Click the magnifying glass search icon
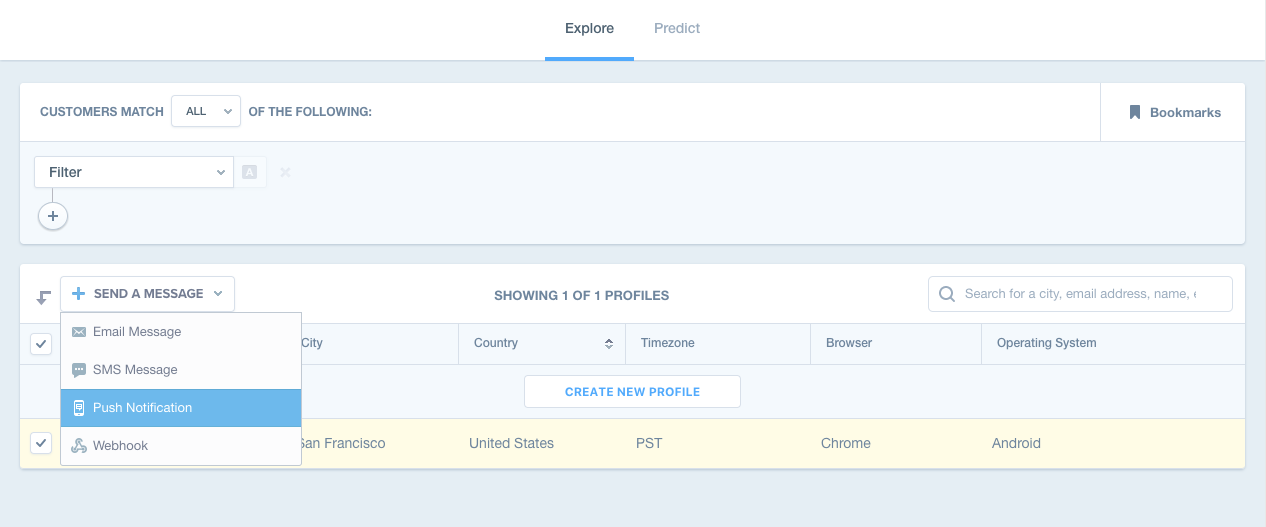 (x=946, y=294)
